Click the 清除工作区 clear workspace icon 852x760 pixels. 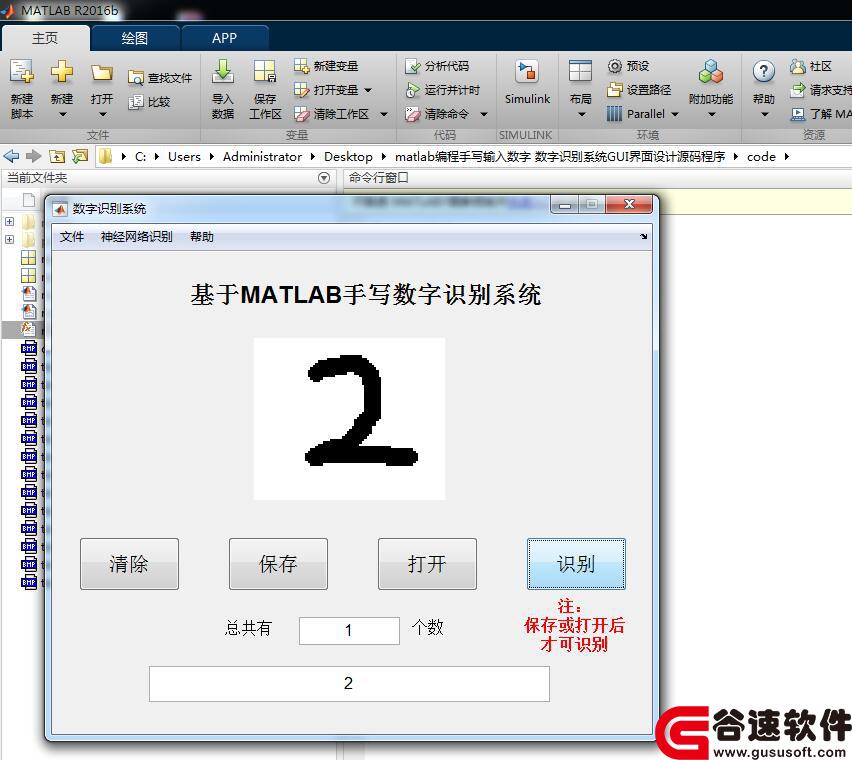(301, 114)
